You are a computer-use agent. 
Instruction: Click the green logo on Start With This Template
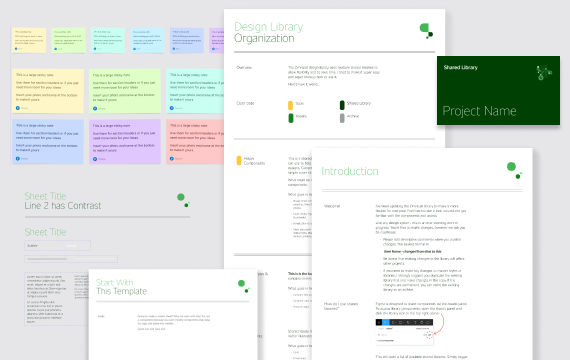pyautogui.click(x=244, y=286)
